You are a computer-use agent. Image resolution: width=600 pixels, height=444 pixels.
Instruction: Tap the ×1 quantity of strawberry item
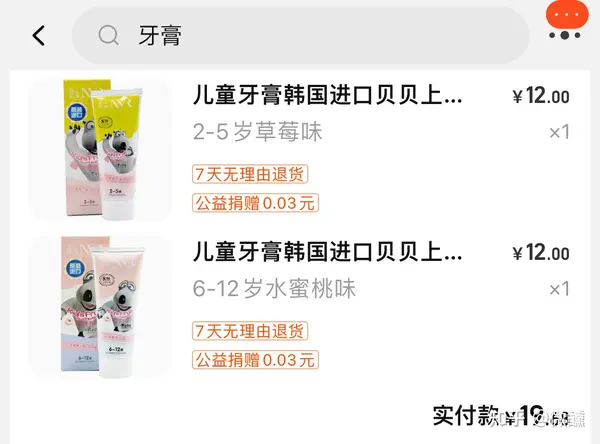click(559, 132)
